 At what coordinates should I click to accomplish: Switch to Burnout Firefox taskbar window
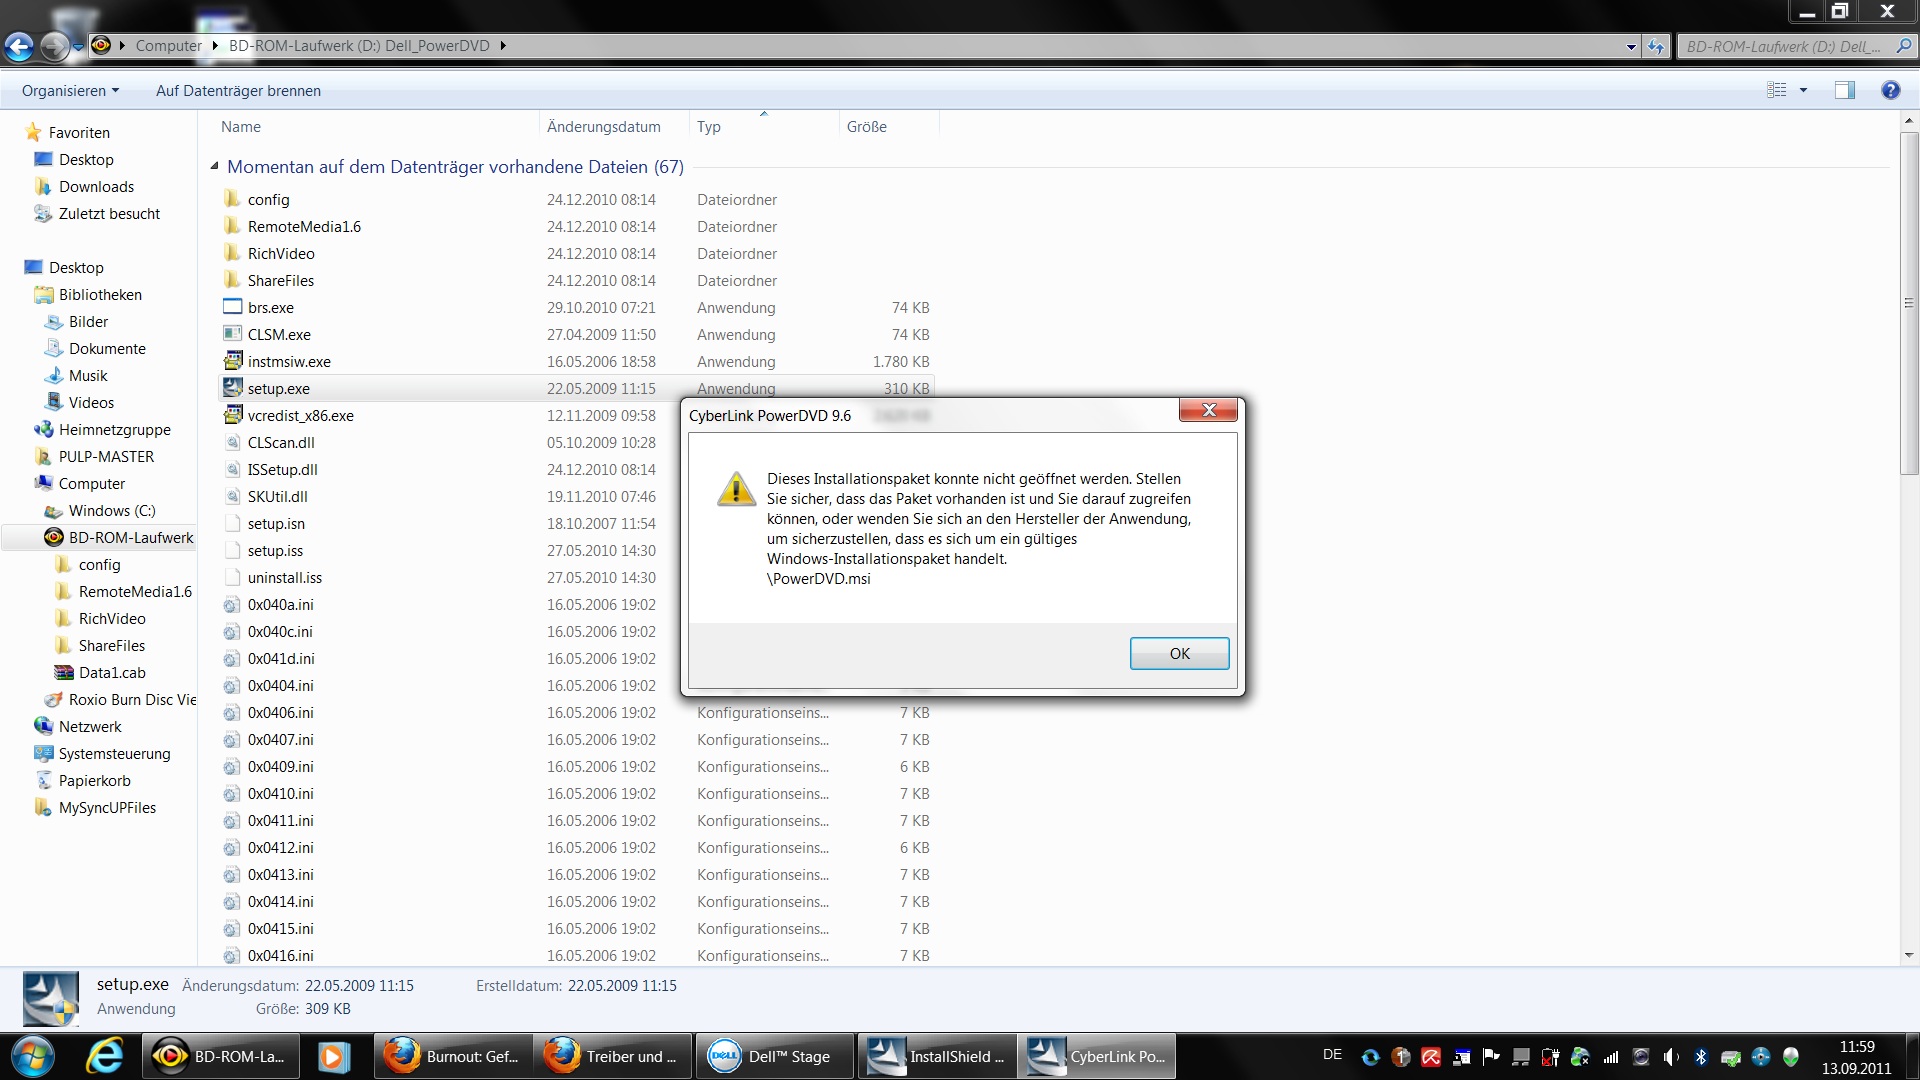click(452, 1056)
